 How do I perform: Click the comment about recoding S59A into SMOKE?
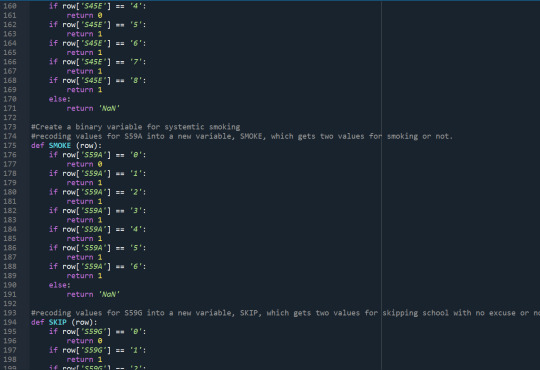[242, 136]
